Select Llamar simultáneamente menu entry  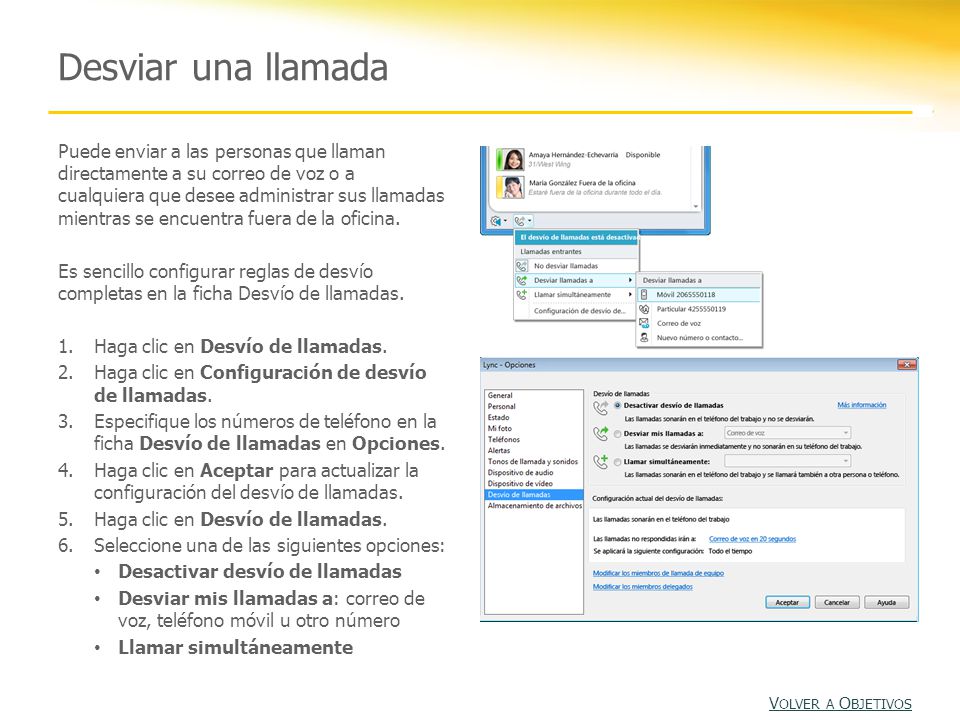tap(576, 295)
